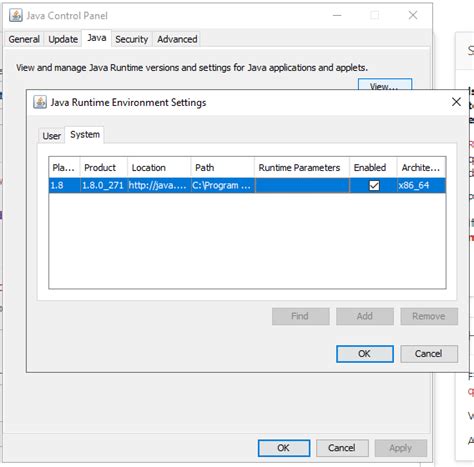This screenshot has height=467, width=474.
Task: Click the C:\Program path cell
Action: pyautogui.click(x=223, y=185)
